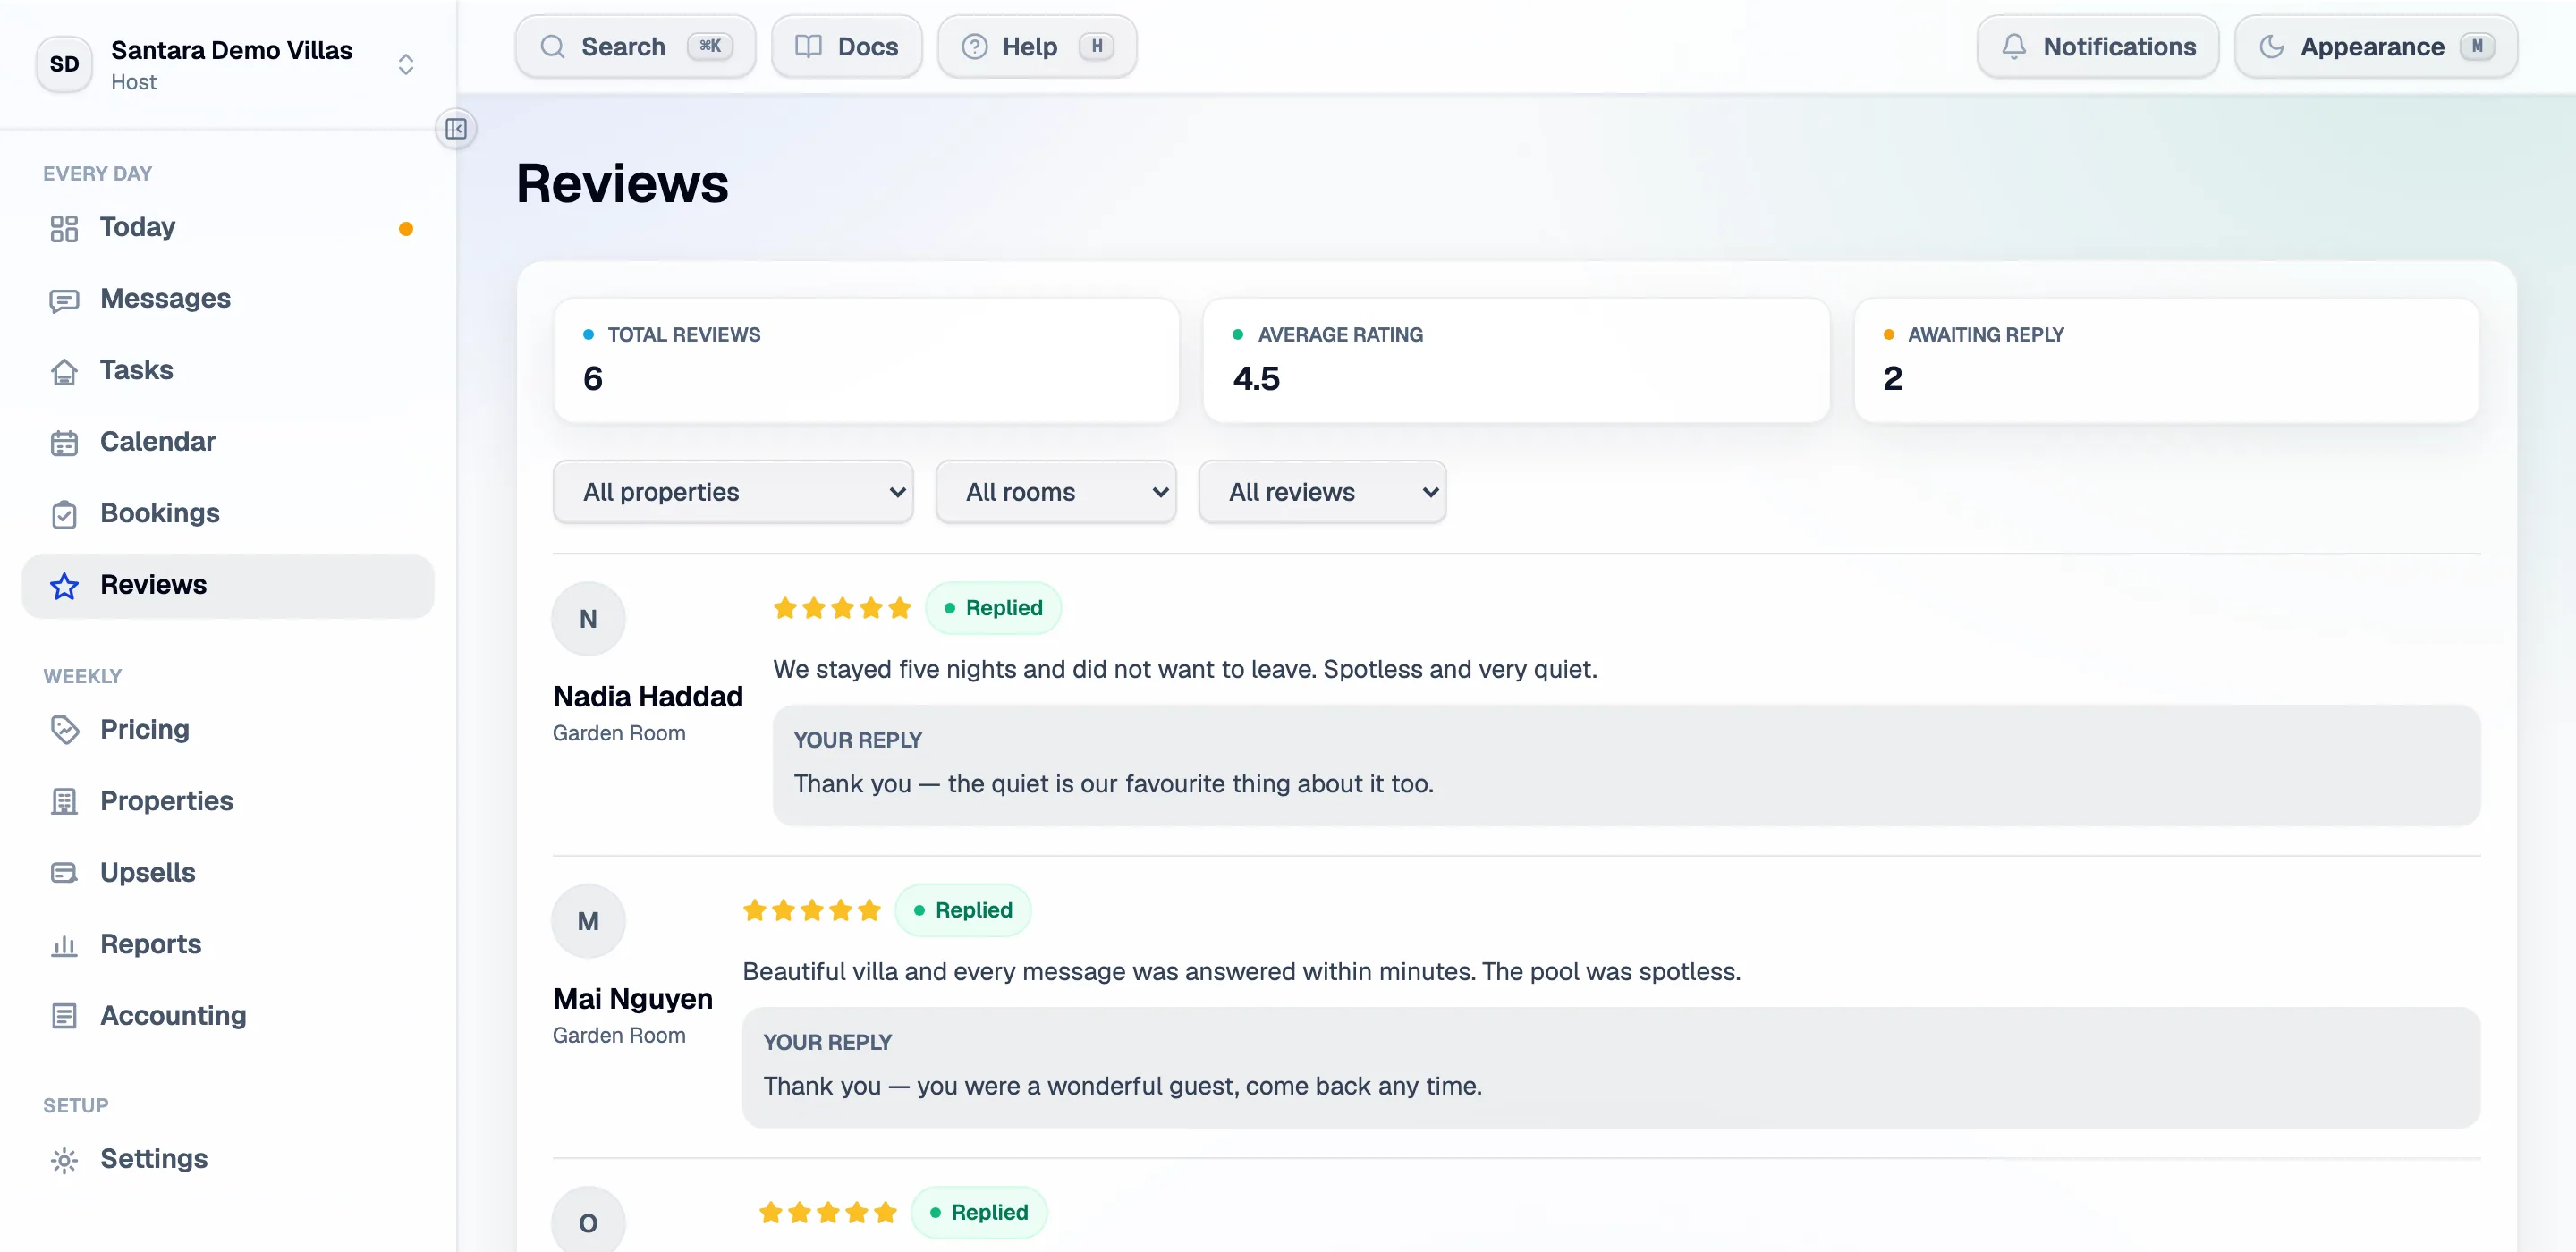The height and width of the screenshot is (1252, 2576).
Task: Click the Reviews star icon
Action: coord(64,586)
